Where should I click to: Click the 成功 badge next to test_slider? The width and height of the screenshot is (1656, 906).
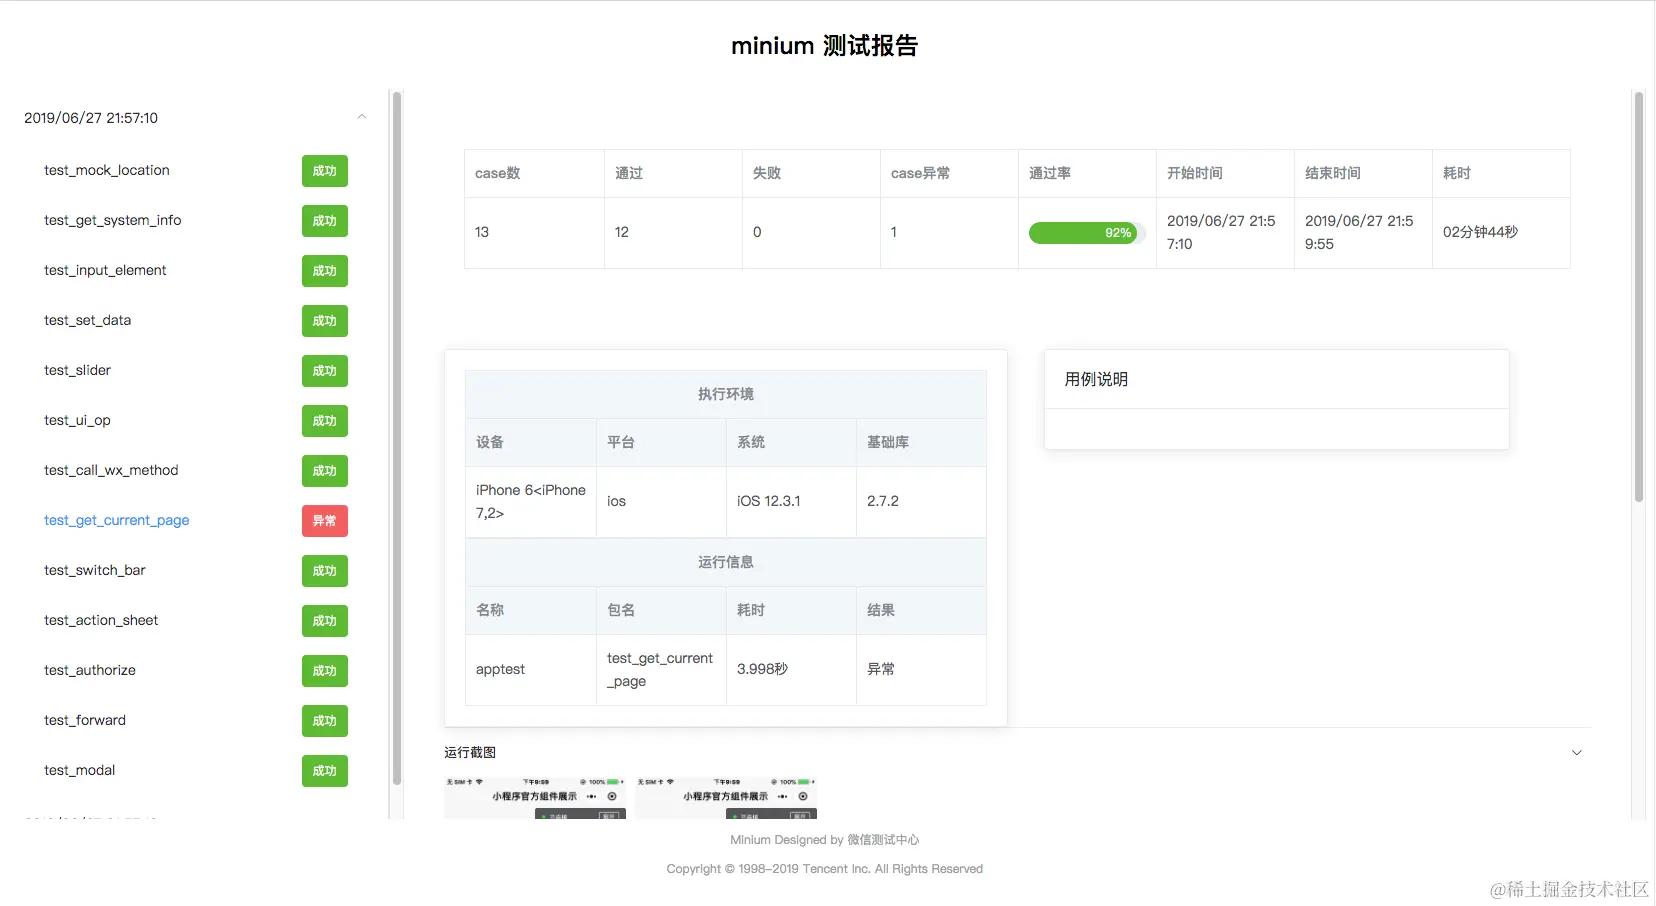tap(324, 370)
